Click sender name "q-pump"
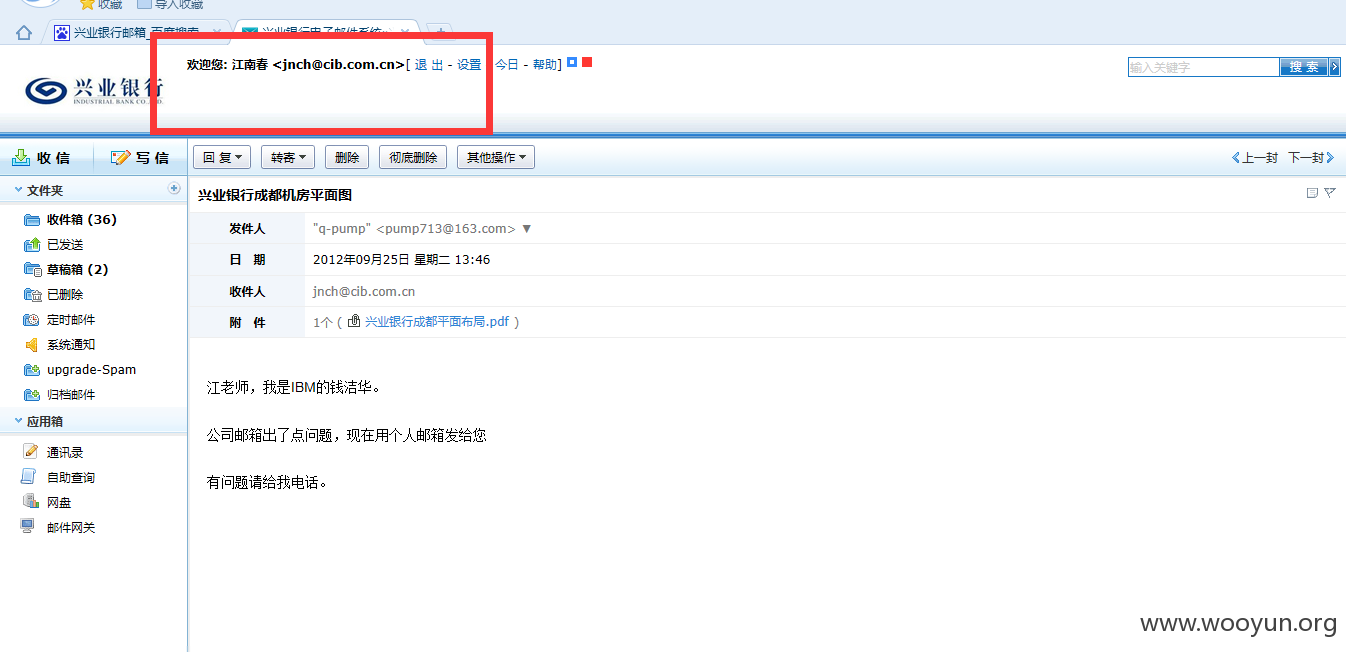Image resolution: width=1346 pixels, height=652 pixels. [342, 229]
